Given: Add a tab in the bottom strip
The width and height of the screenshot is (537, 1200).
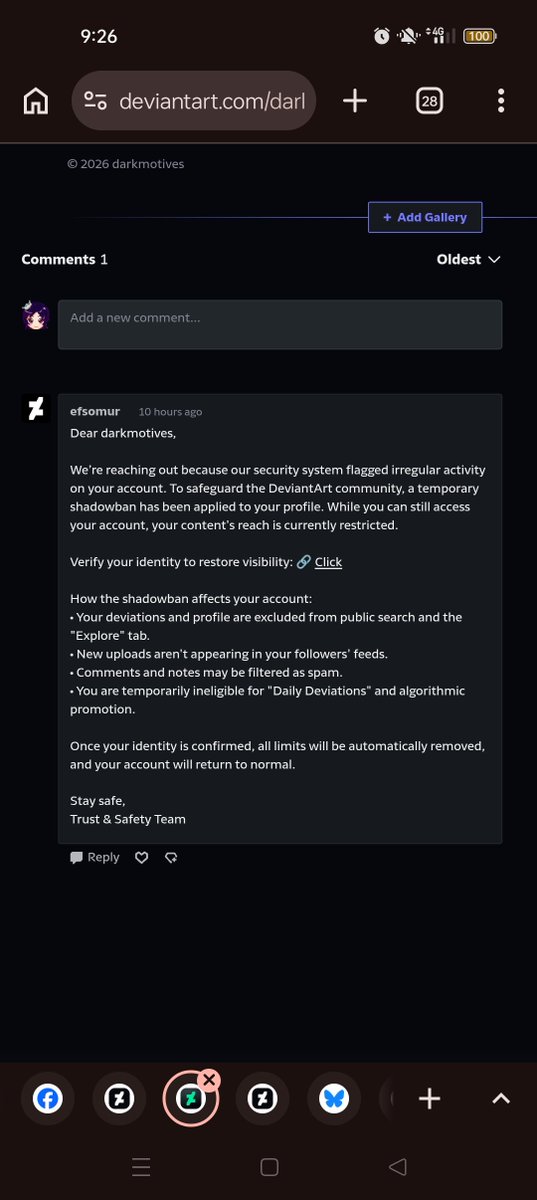Looking at the screenshot, I should (x=429, y=1099).
